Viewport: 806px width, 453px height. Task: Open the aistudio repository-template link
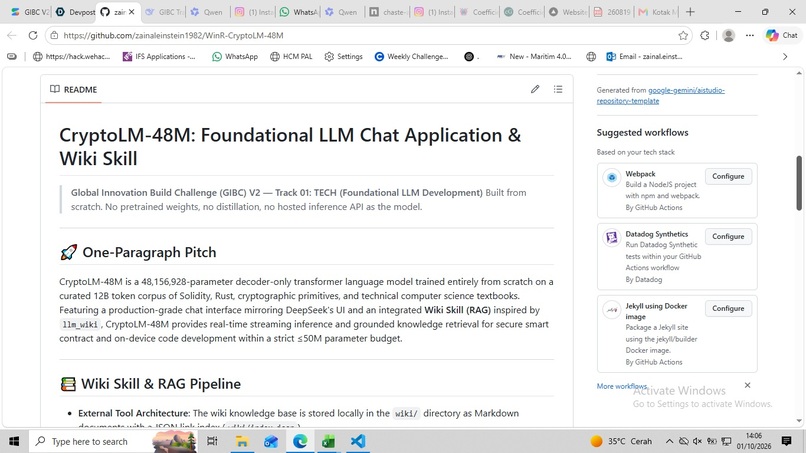[x=661, y=96]
